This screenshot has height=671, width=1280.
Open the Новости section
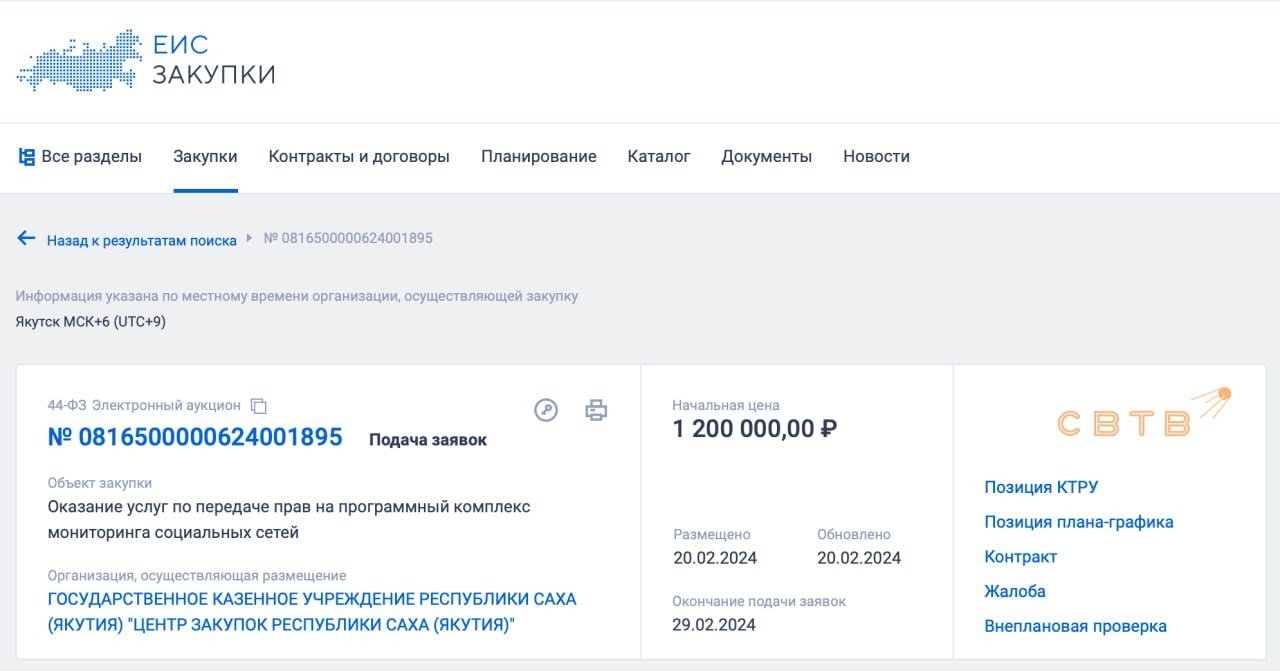tap(876, 157)
